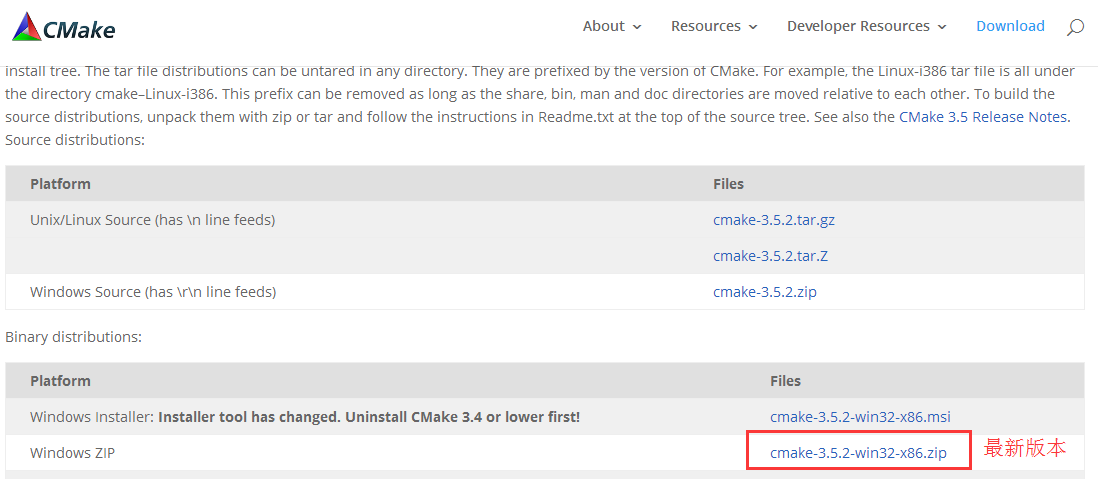Click the Windows ZIP platform row
Viewport: 1098px width, 479px height.
545,452
